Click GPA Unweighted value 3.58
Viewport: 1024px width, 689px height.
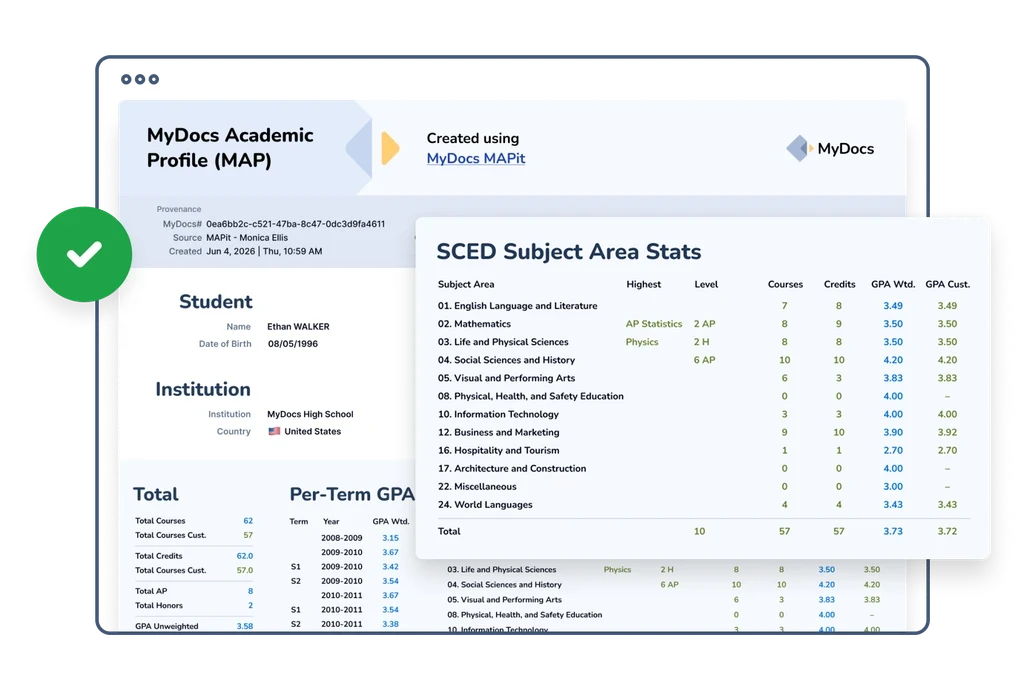pos(244,626)
